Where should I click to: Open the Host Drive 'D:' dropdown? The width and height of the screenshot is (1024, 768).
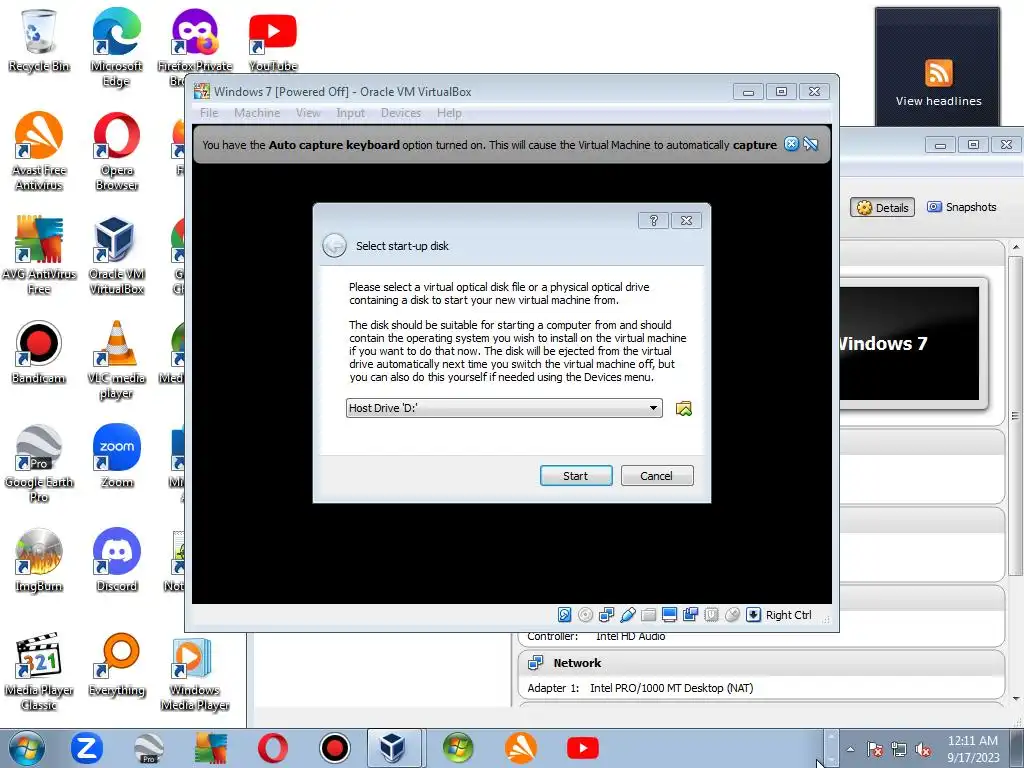(x=504, y=408)
